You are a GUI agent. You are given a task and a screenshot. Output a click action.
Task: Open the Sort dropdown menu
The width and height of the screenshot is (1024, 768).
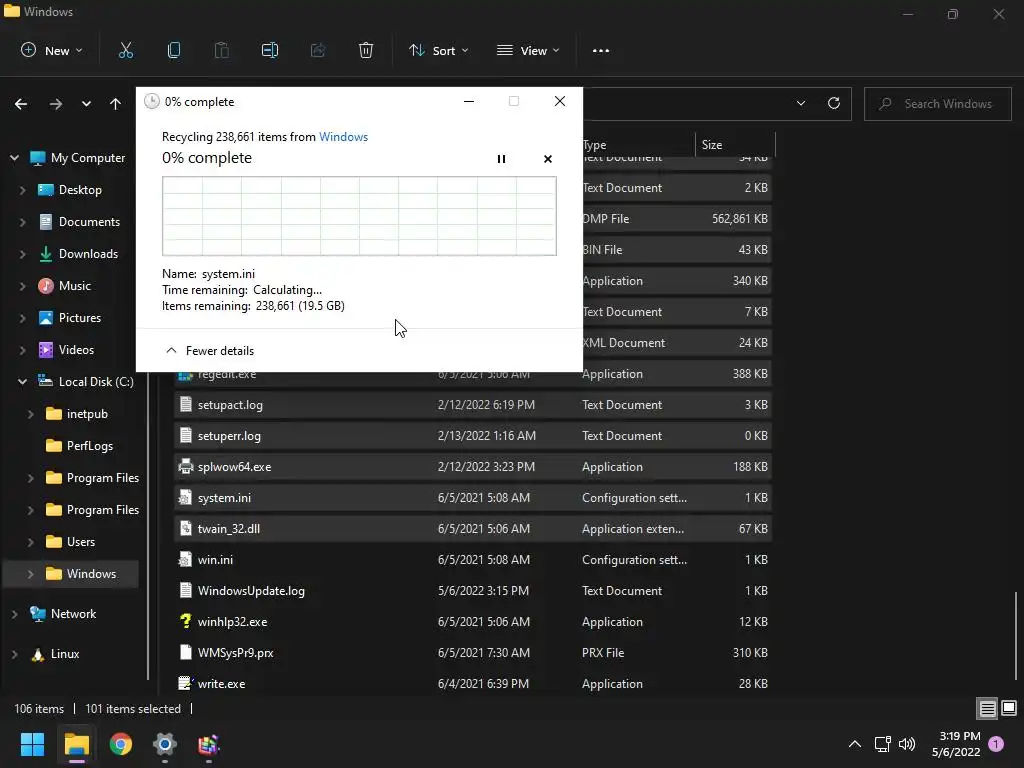[x=438, y=50]
